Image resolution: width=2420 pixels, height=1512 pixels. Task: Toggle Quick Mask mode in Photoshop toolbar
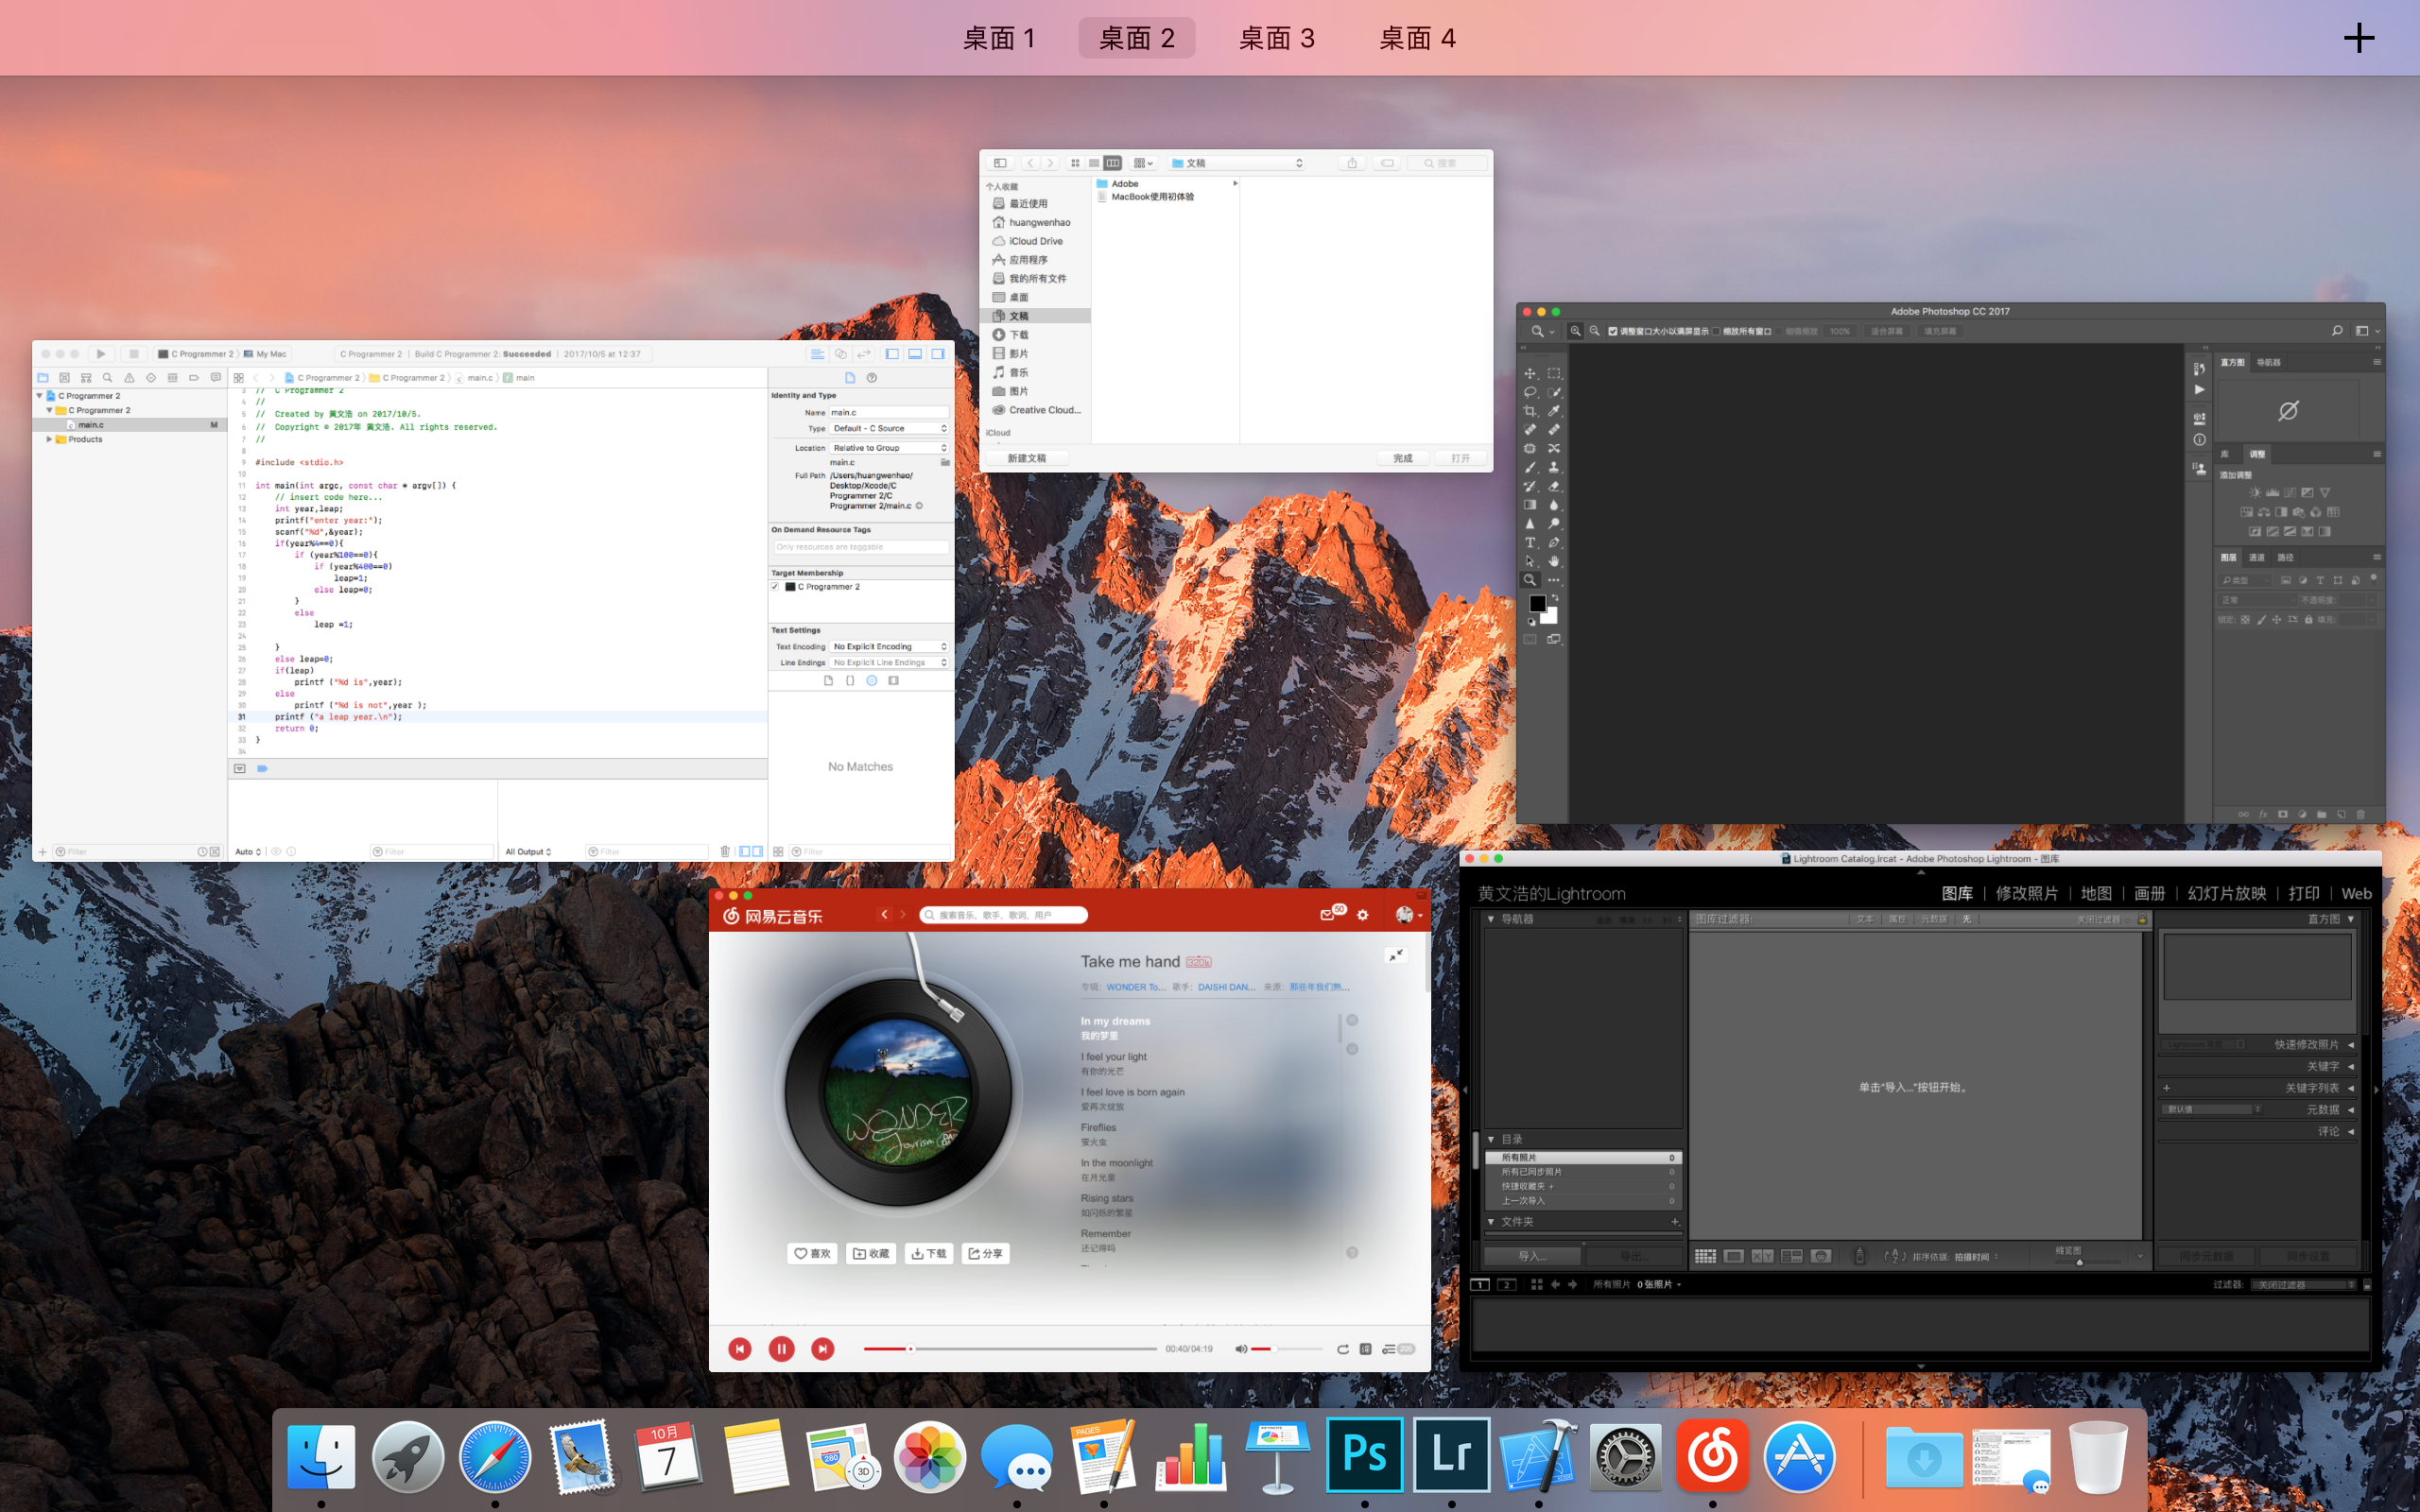point(1530,639)
